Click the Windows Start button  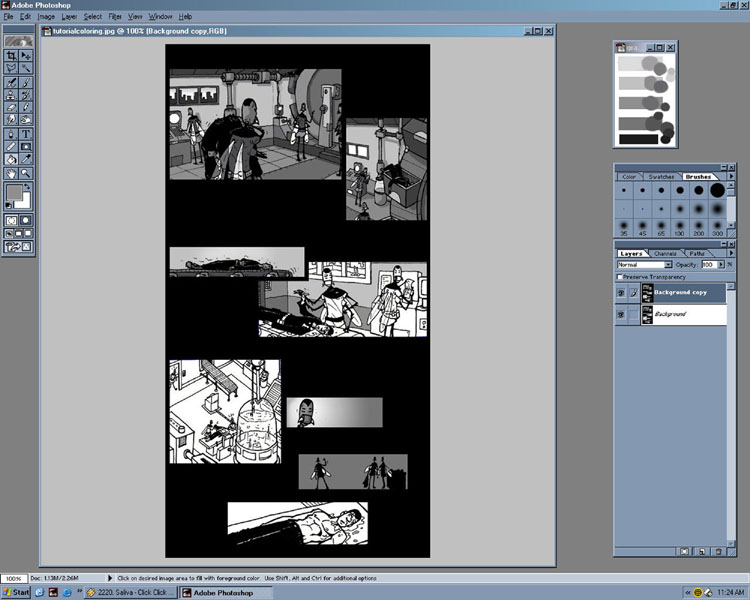pyautogui.click(x=16, y=592)
